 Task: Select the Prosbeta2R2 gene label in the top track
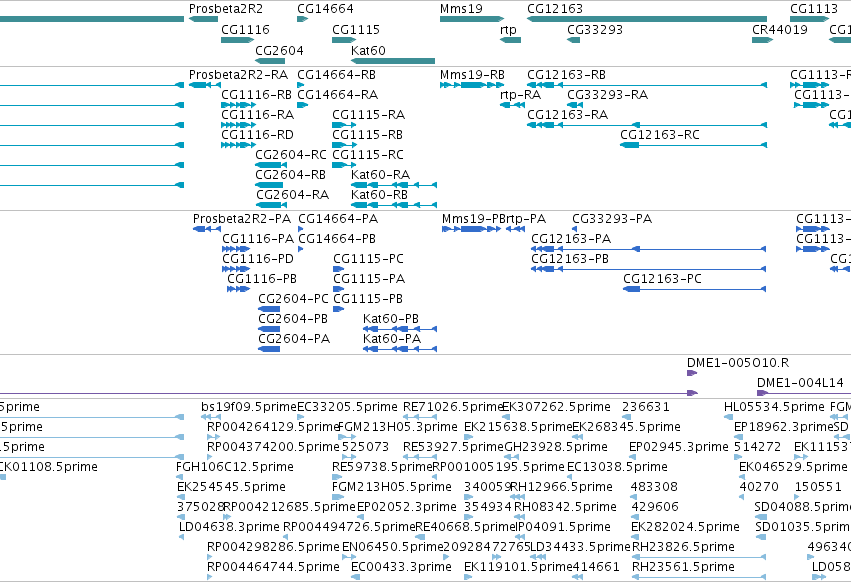(226, 9)
